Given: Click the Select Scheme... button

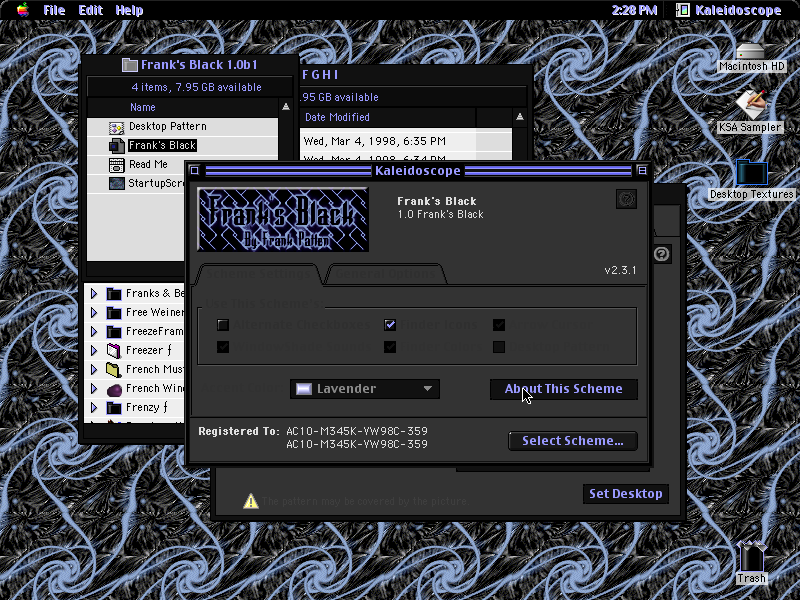Looking at the screenshot, I should coord(573,441).
